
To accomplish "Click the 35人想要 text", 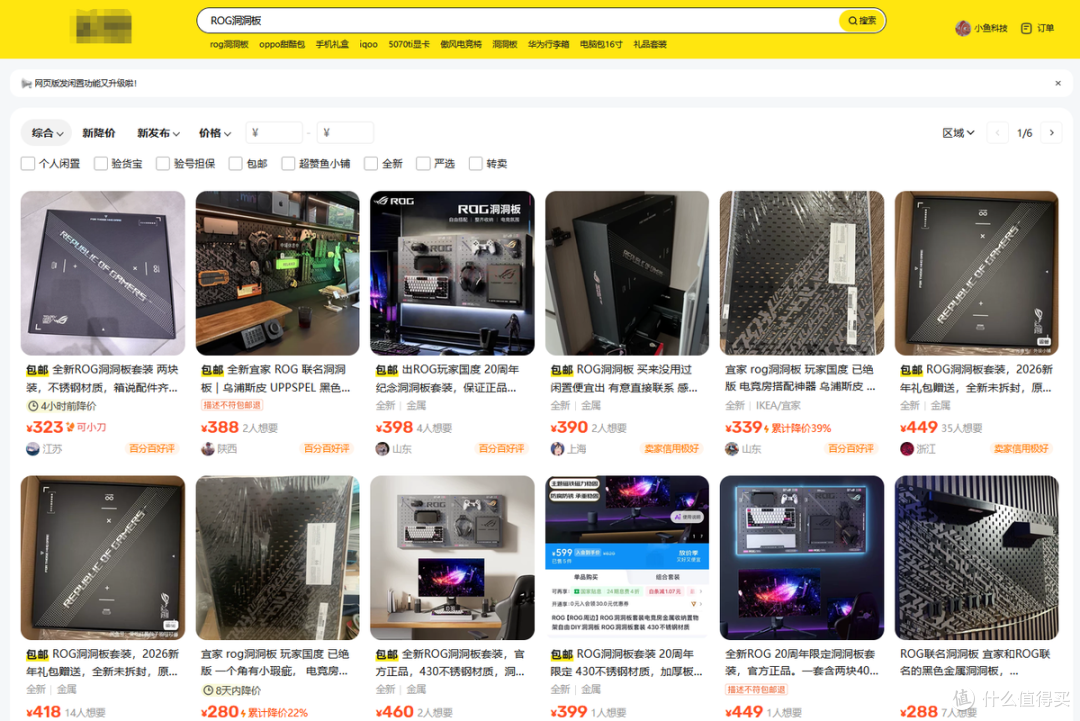I will point(963,428).
